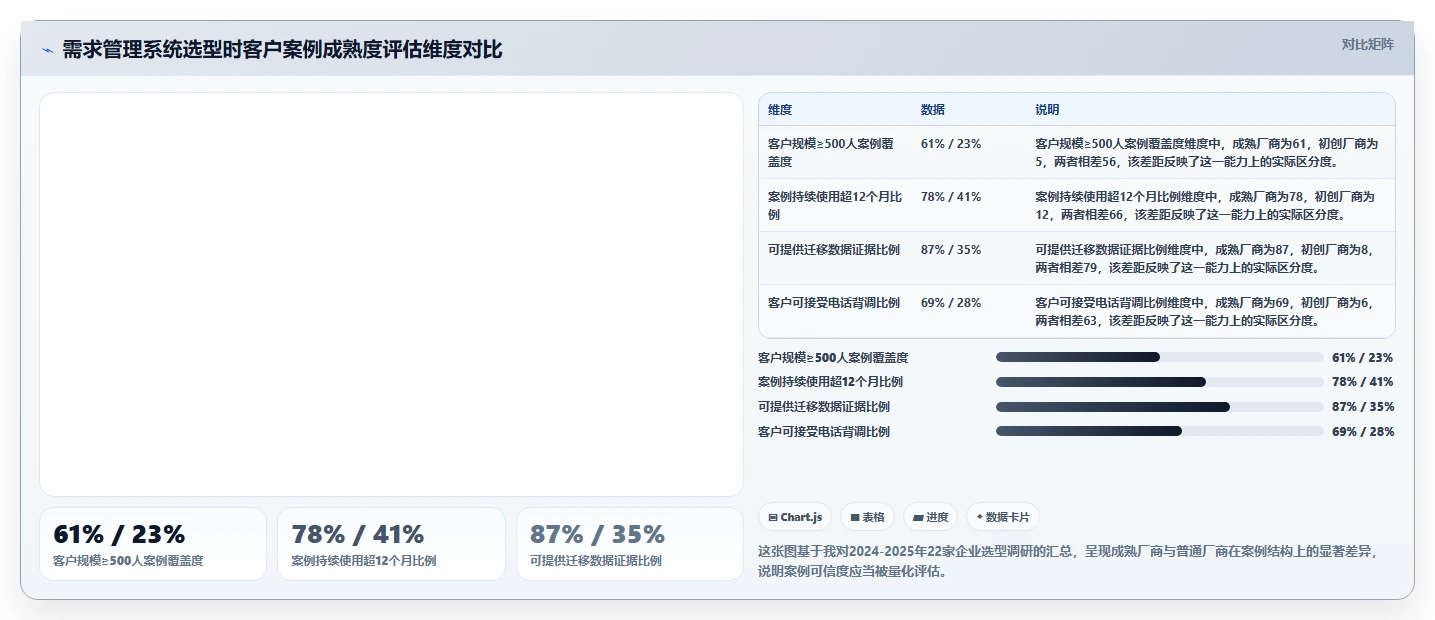Click the 69% / 28% value beside the progress bar

click(x=1363, y=432)
